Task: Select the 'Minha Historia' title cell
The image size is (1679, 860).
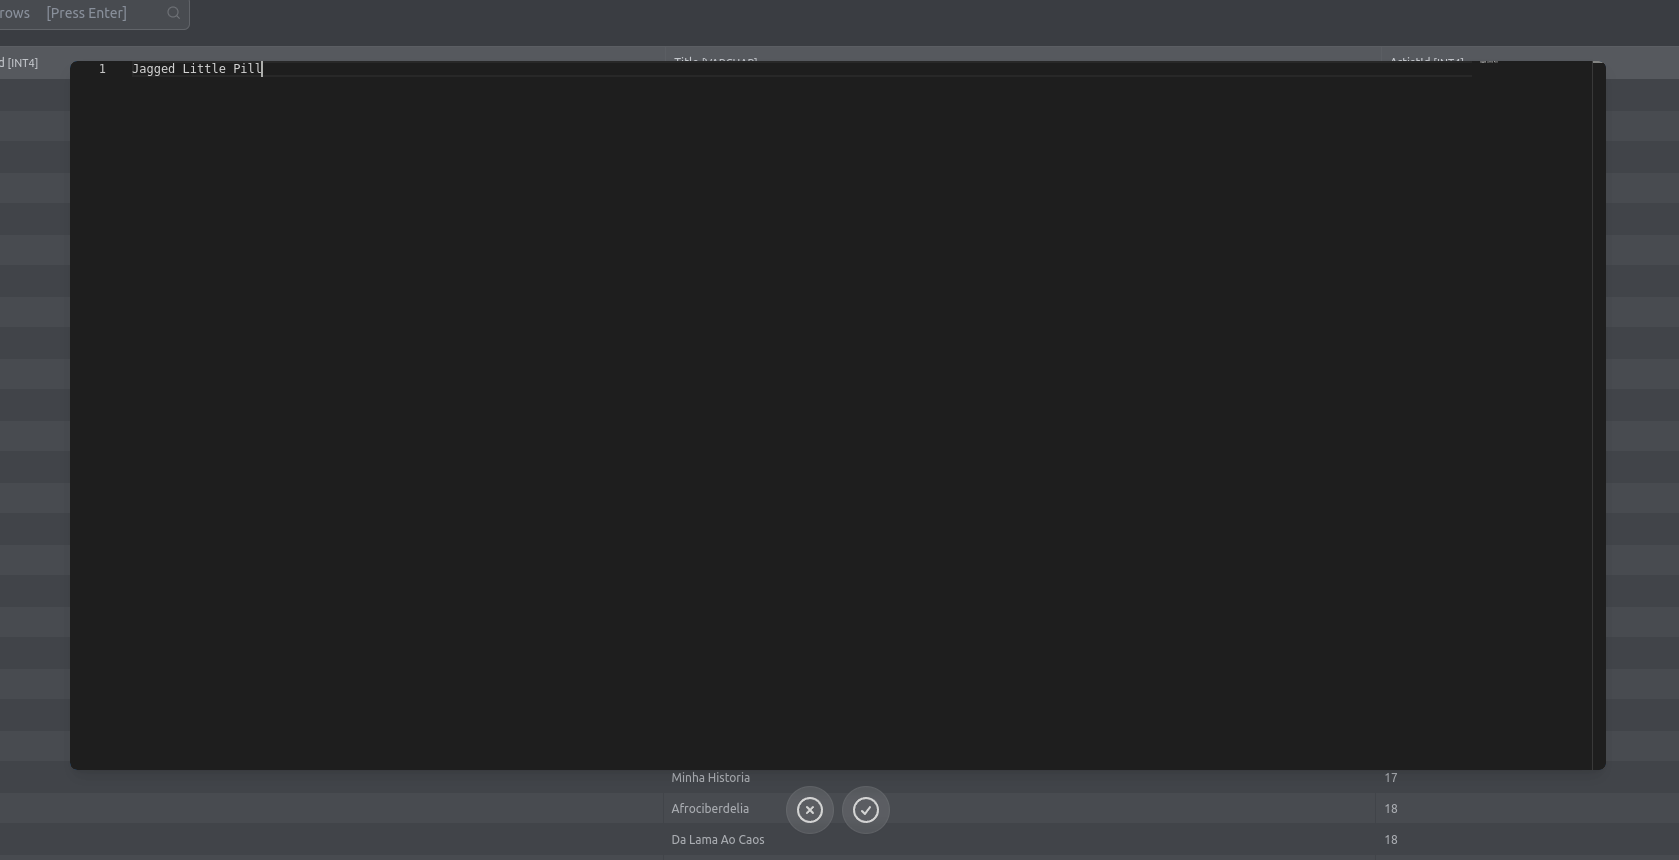Action: (1018, 778)
